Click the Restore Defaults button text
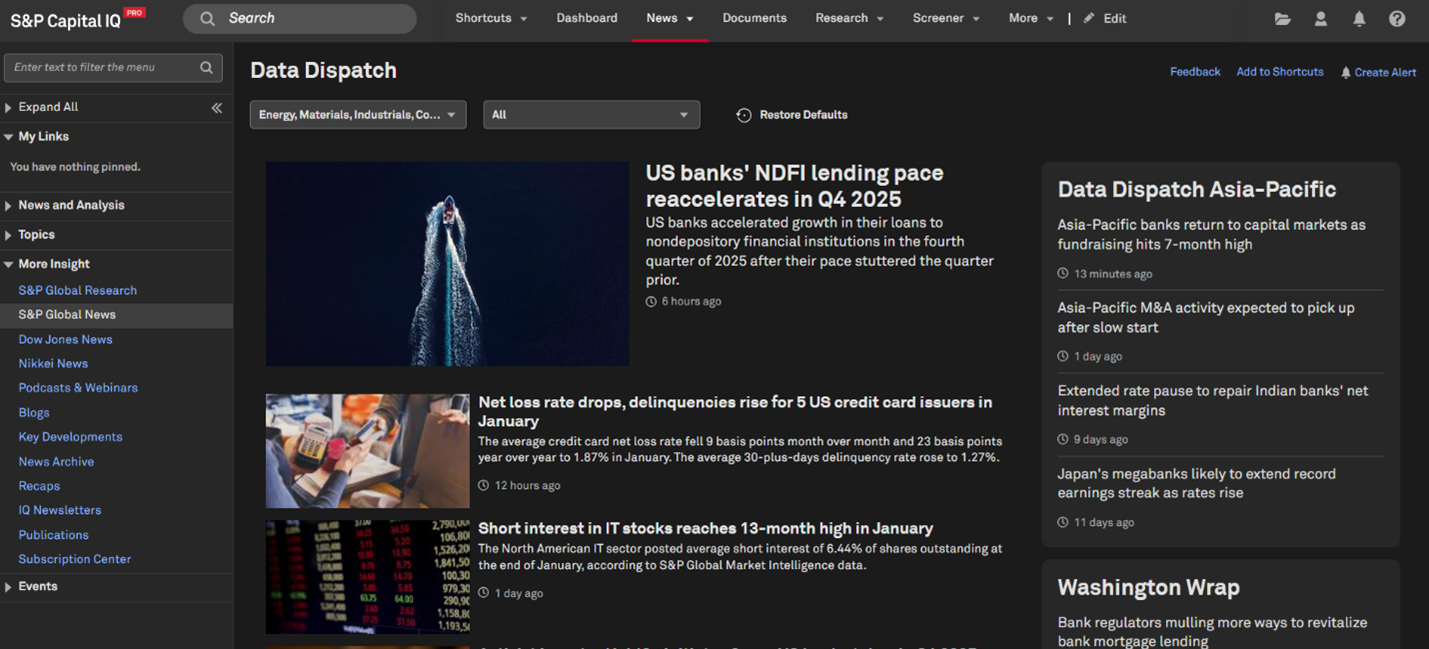Image resolution: width=1429 pixels, height=649 pixels. tap(803, 115)
